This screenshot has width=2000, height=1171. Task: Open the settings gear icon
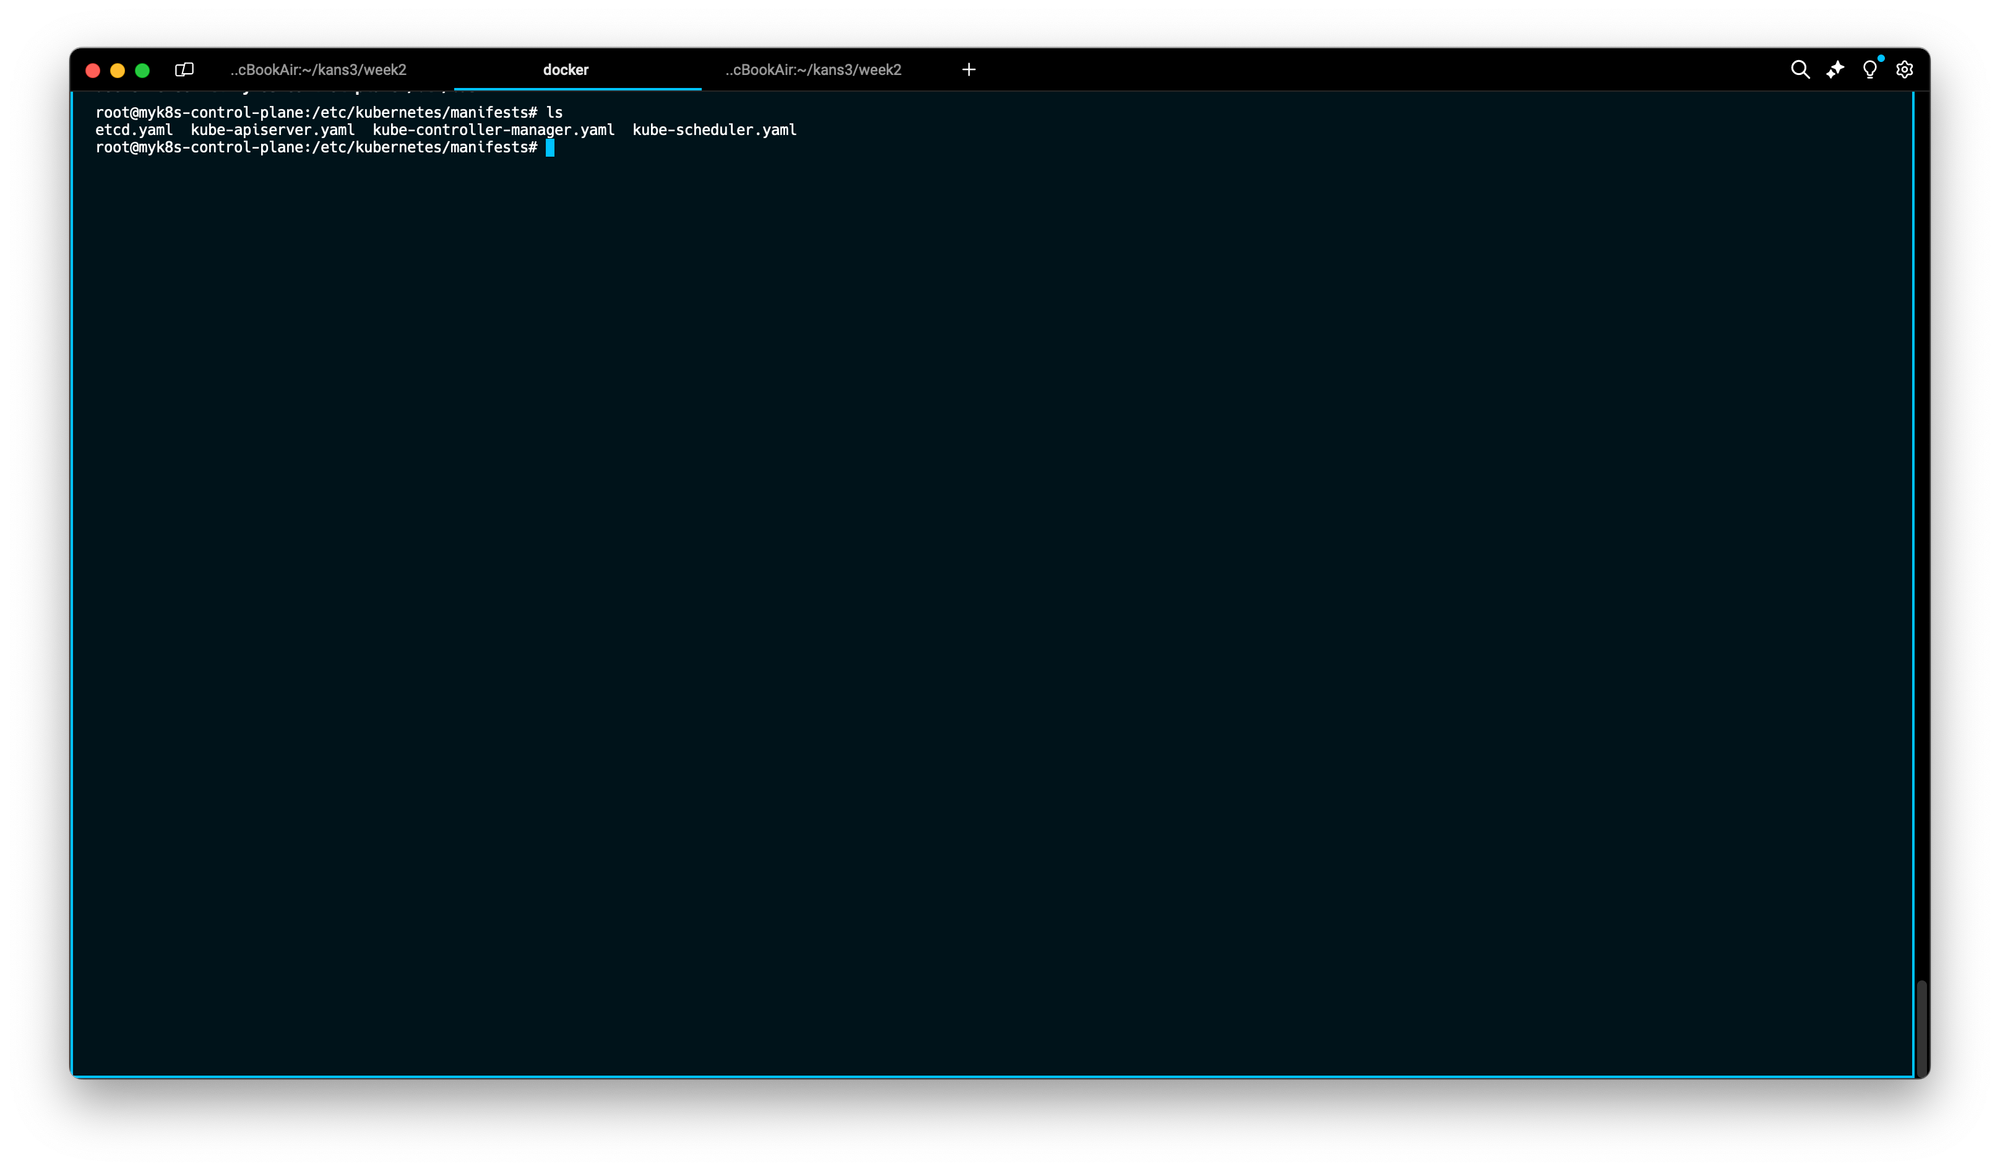1904,70
